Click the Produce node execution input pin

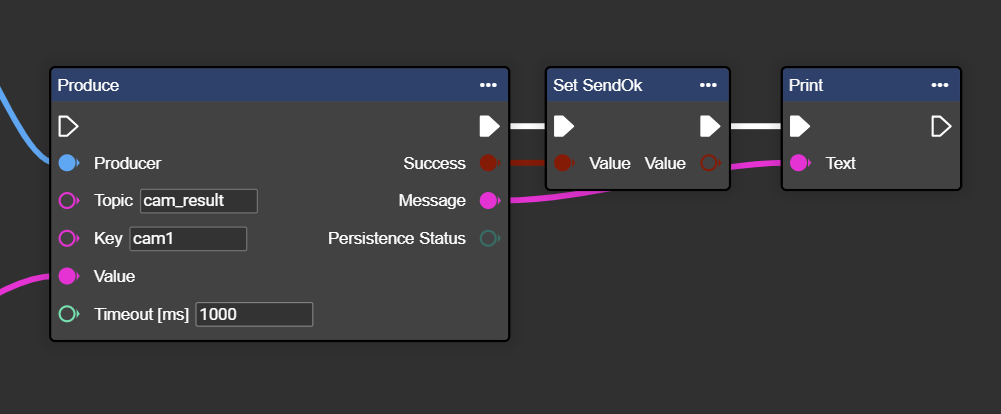point(68,126)
